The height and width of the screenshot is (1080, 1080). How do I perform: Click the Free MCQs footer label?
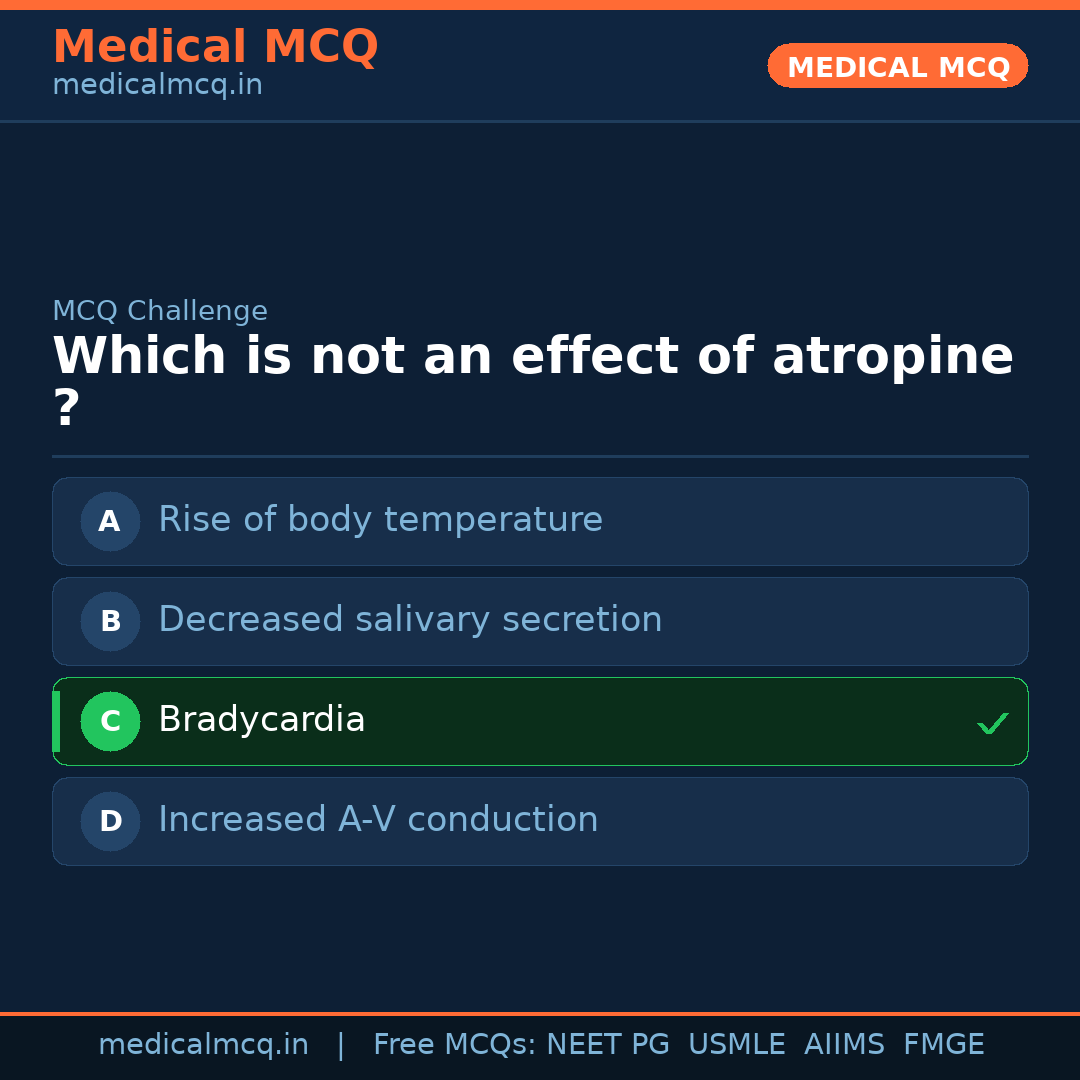[454, 1045]
